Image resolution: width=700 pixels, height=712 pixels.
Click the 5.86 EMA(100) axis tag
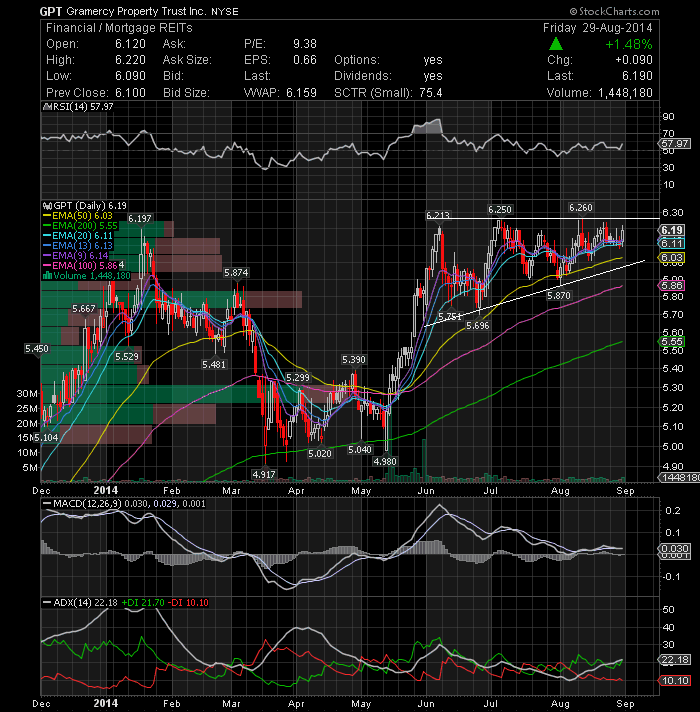671,286
